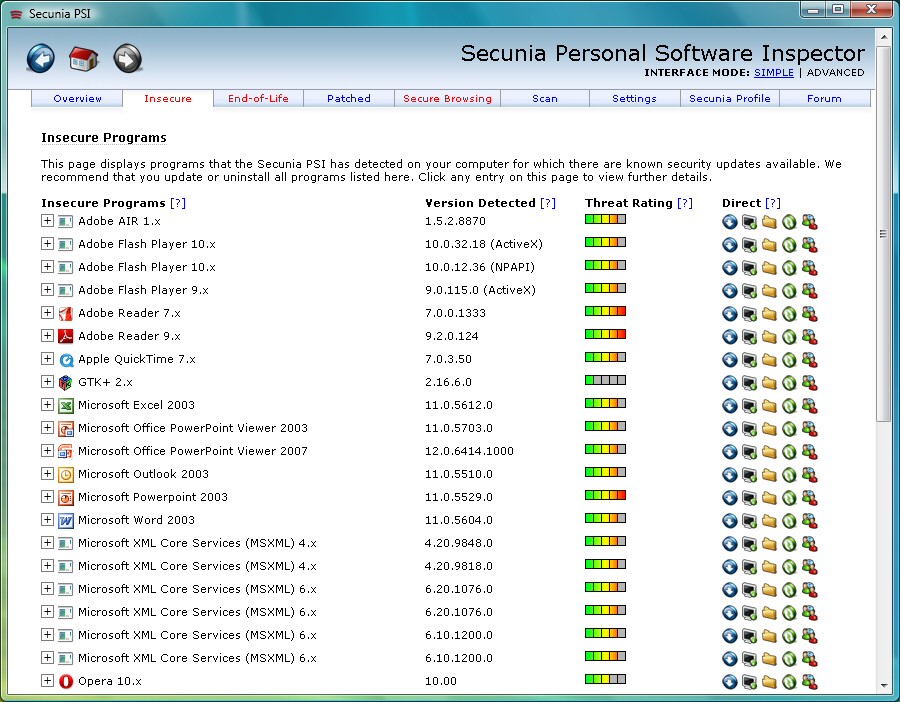The height and width of the screenshot is (702, 900).
Task: Download the solution for MSXML version 4.20.9818.0
Action: [730, 567]
